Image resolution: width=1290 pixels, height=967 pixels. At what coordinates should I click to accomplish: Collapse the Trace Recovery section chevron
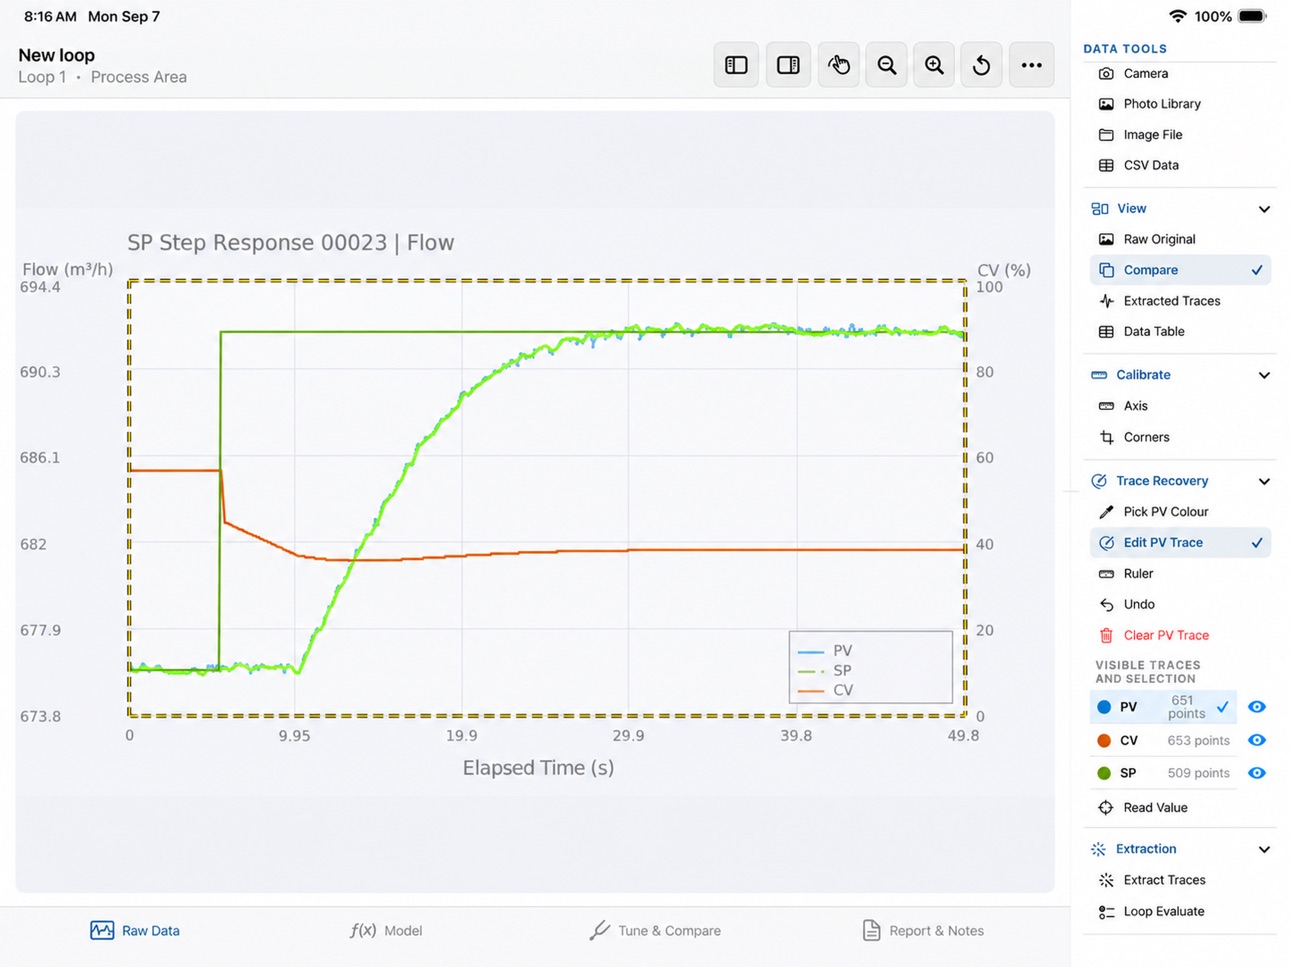pyautogui.click(x=1264, y=481)
